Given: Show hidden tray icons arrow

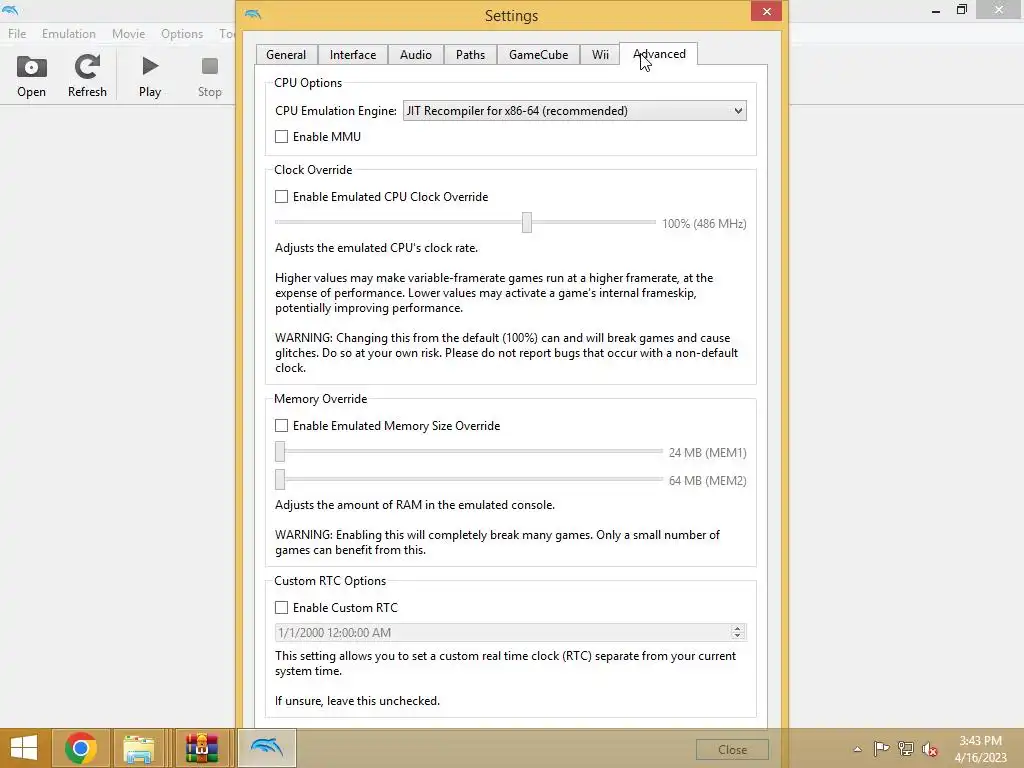Looking at the screenshot, I should 857,749.
